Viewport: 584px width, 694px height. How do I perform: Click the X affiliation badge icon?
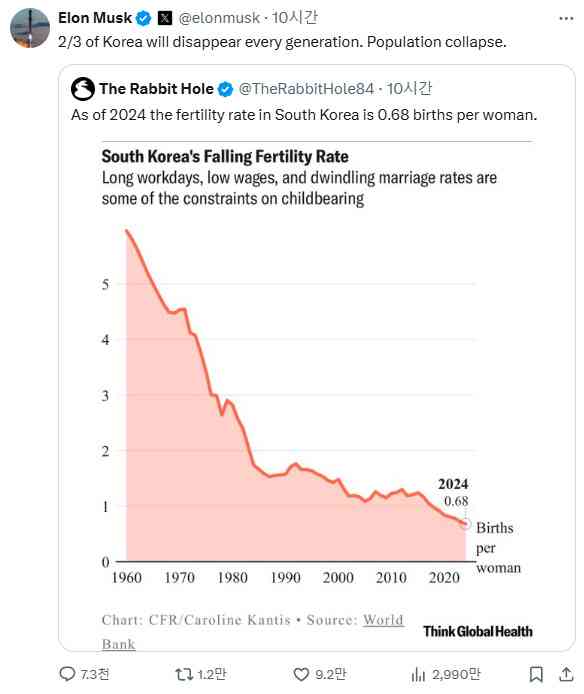[x=165, y=18]
